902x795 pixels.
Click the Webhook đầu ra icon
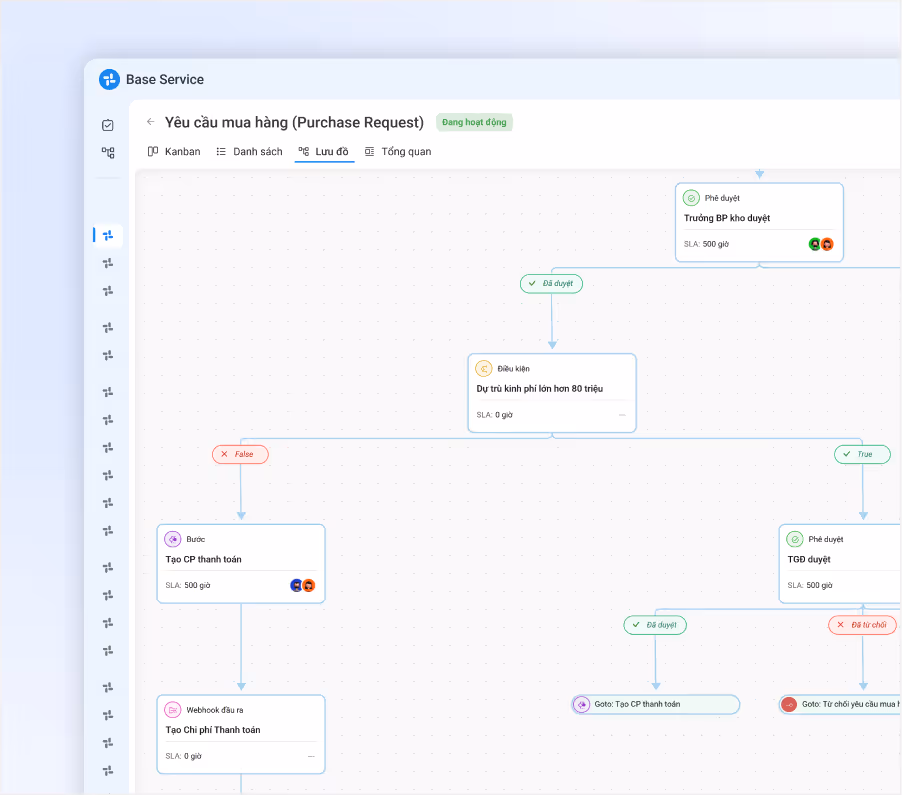point(173,710)
